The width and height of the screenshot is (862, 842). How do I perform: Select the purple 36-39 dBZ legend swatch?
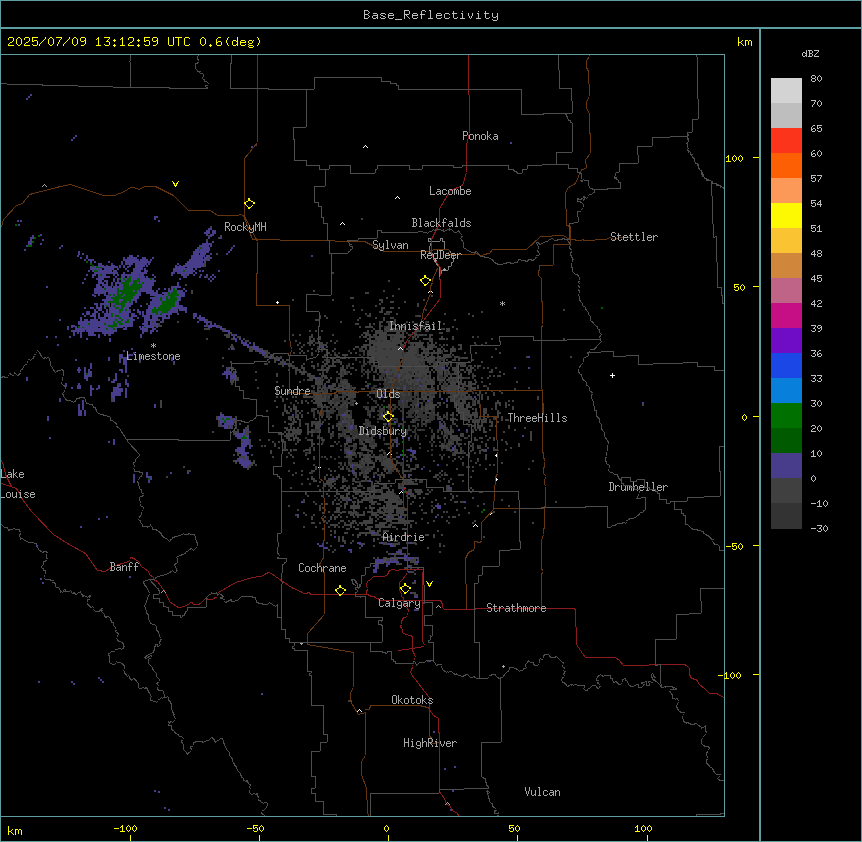point(786,341)
